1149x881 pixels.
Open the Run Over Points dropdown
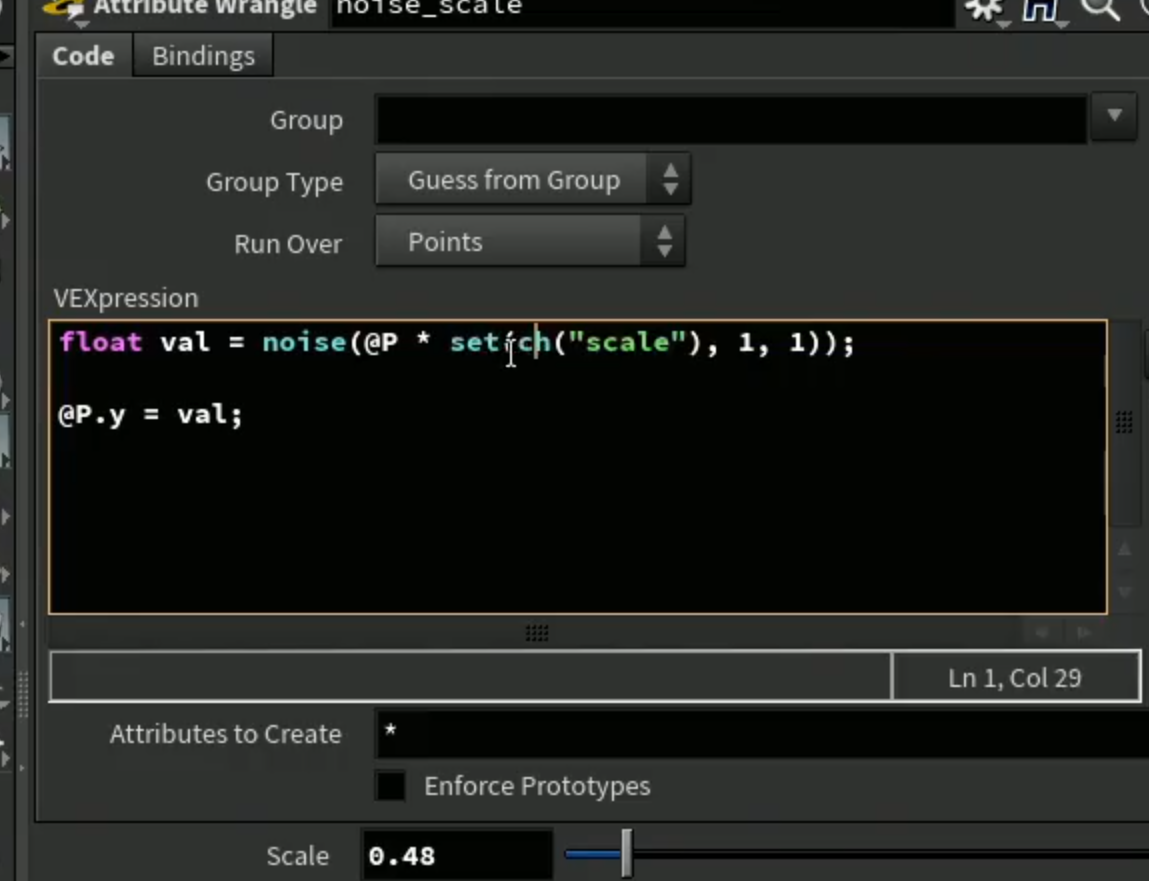tap(530, 241)
